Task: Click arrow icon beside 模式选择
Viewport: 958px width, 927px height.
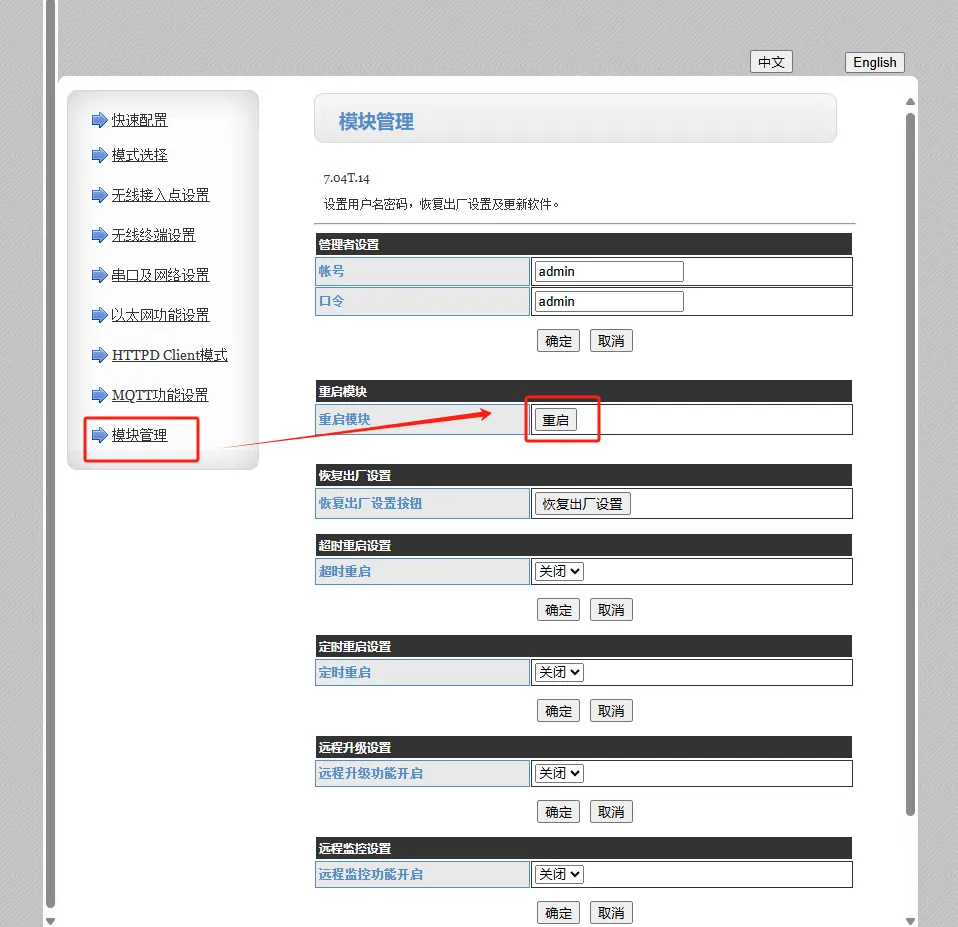Action: tap(100, 155)
